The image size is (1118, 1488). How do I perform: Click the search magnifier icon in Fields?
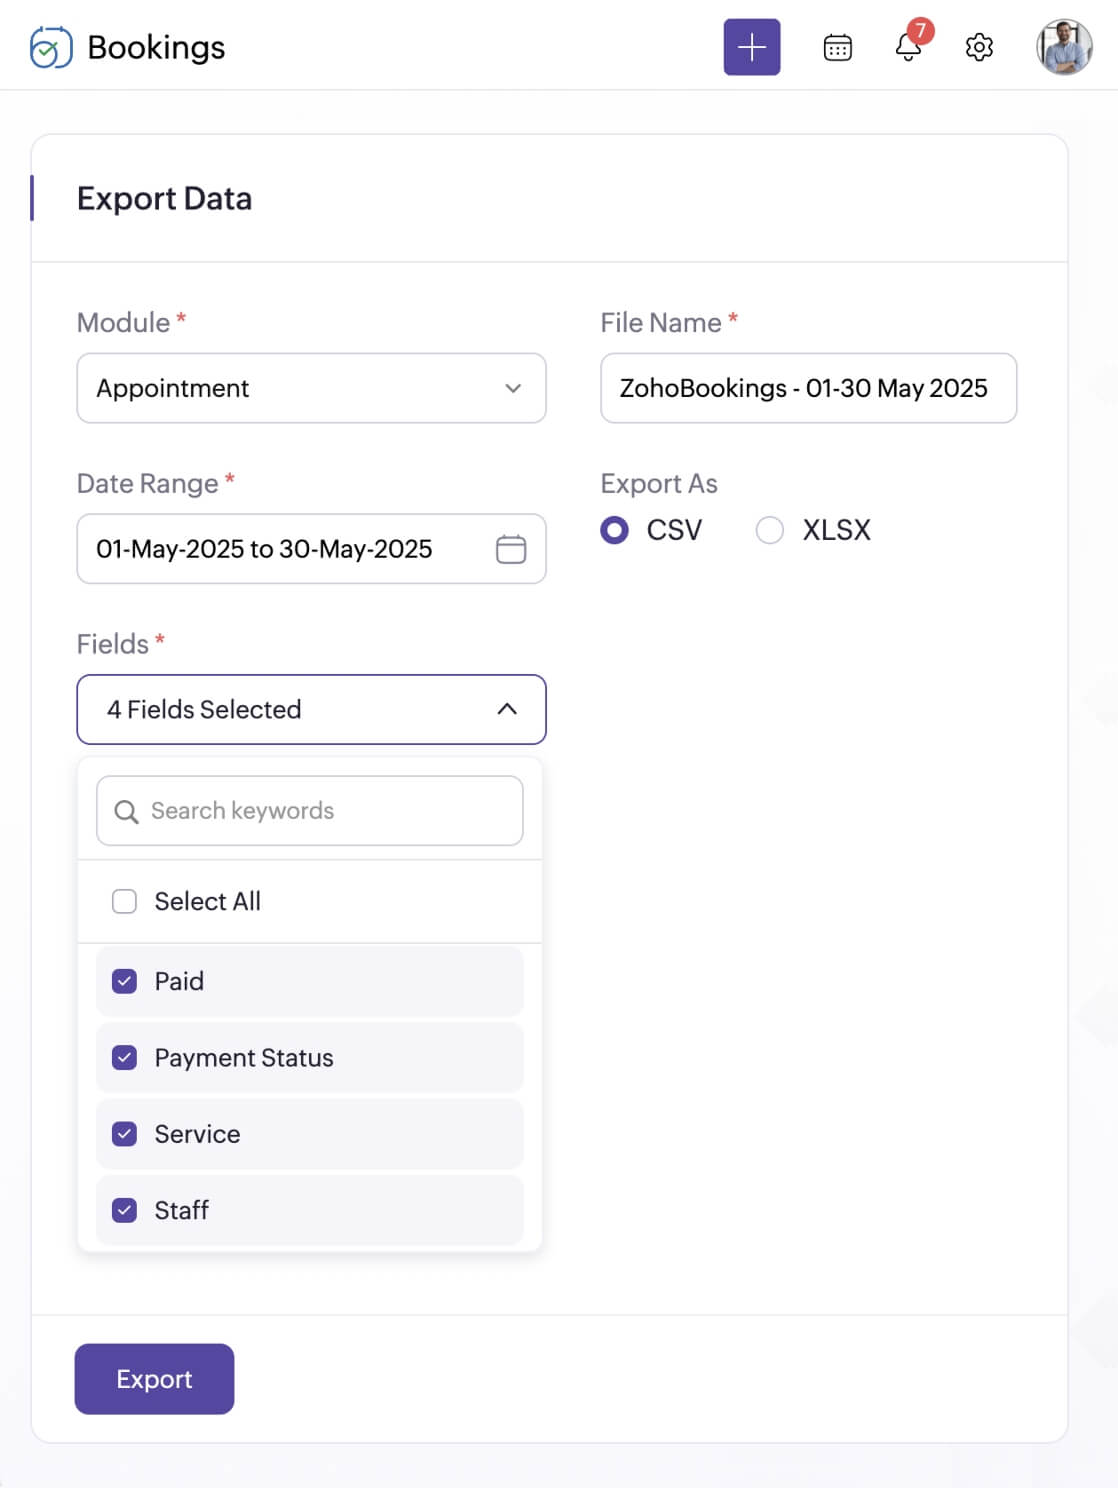click(x=126, y=811)
